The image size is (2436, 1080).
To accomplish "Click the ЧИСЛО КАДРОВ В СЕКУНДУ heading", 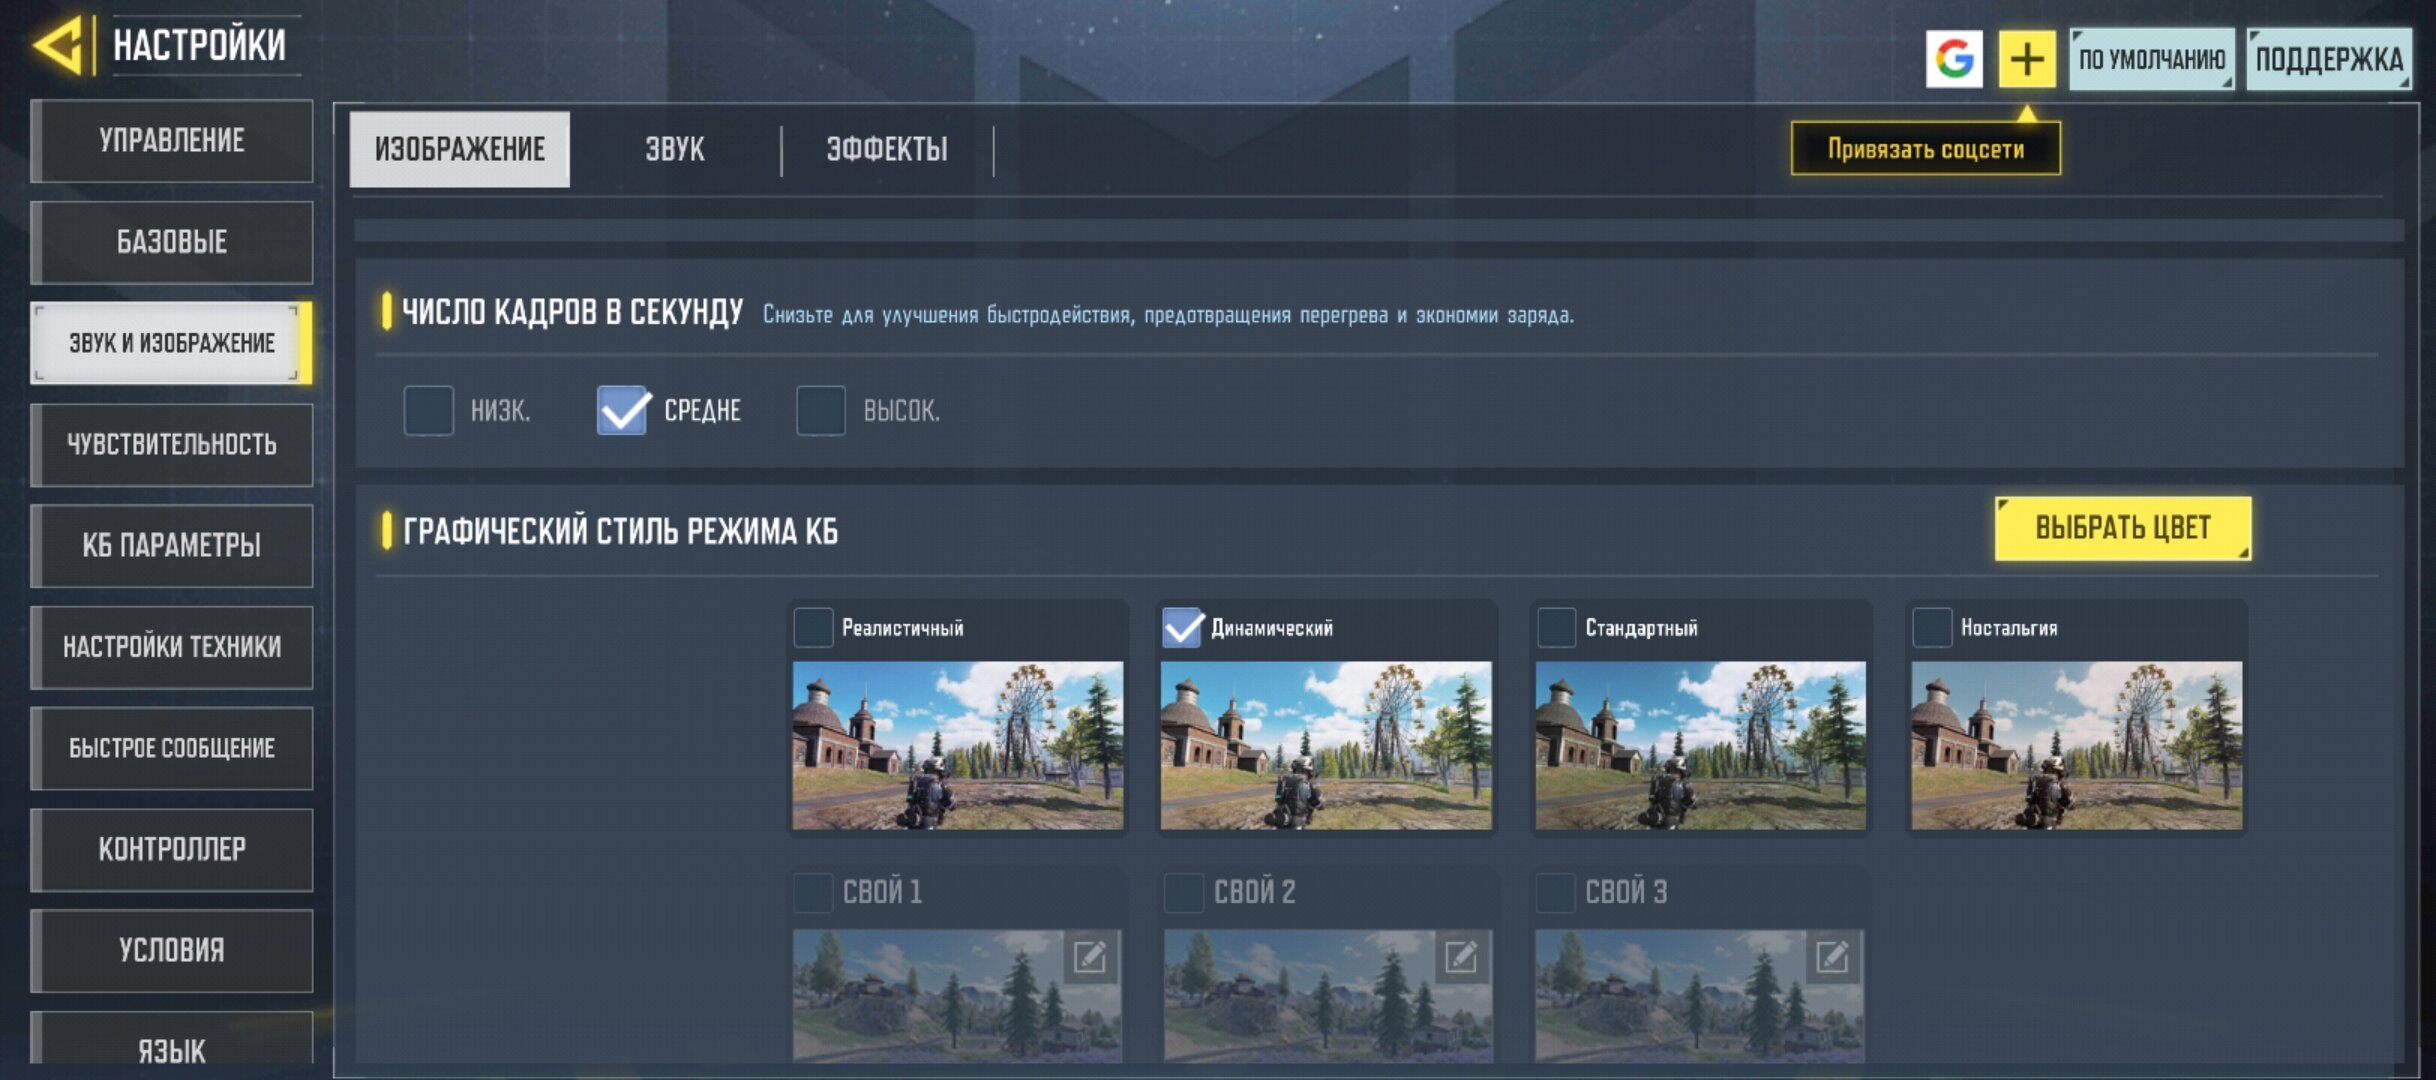I will (572, 312).
